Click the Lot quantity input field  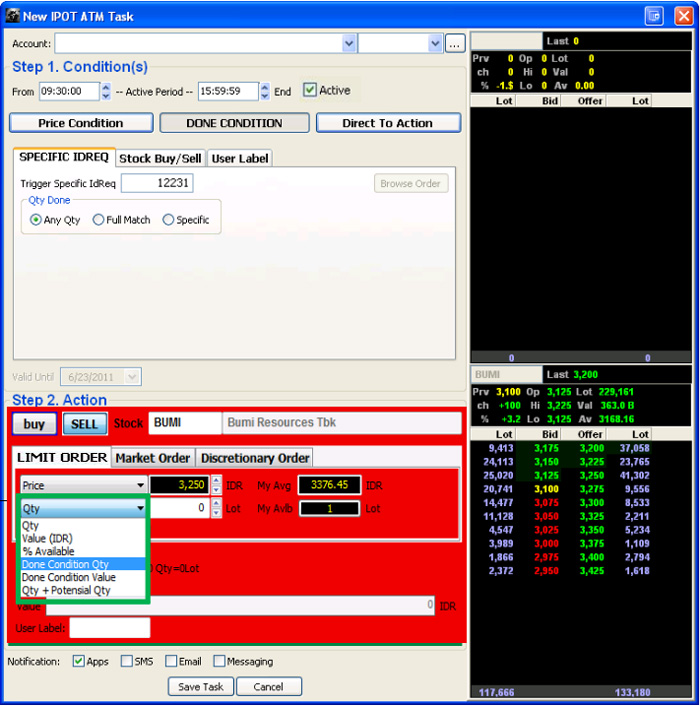click(x=179, y=508)
